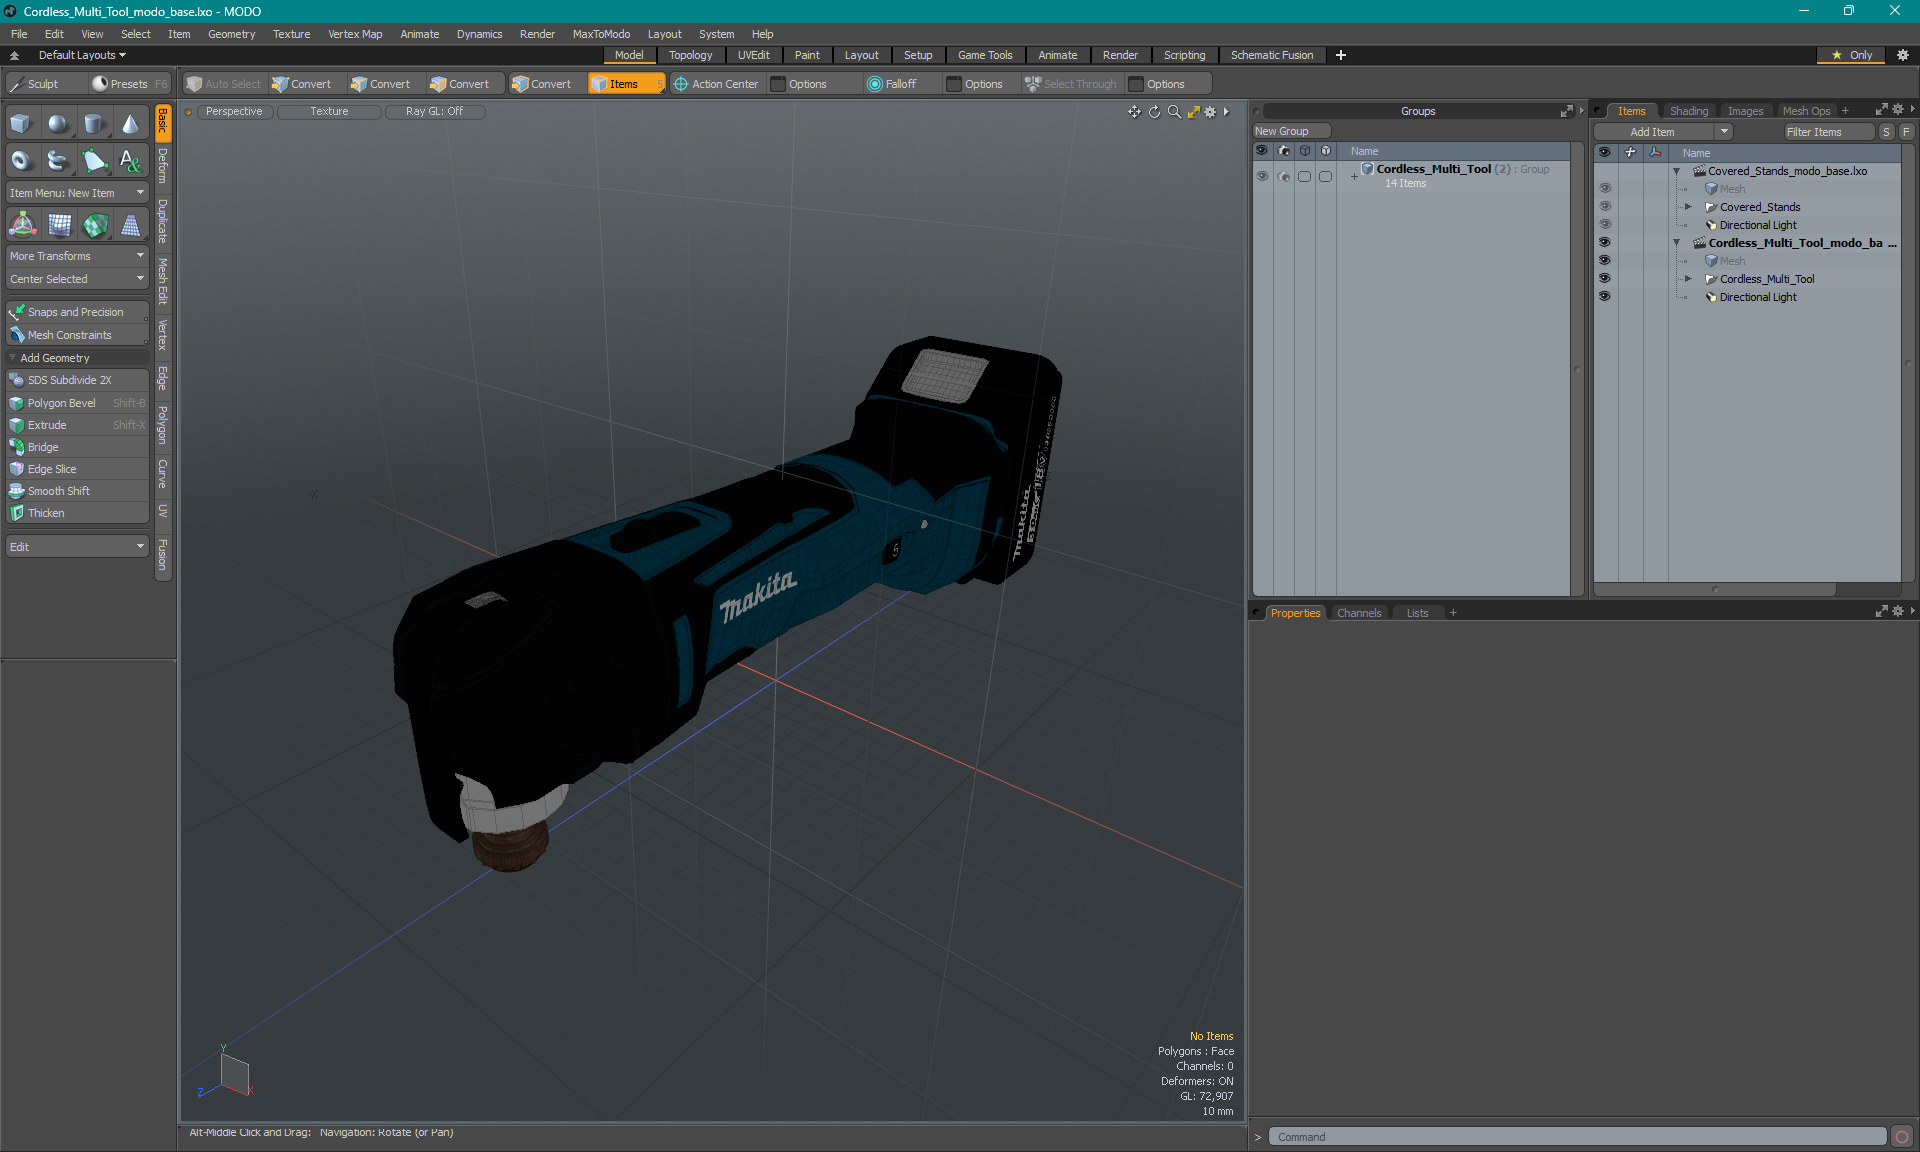Select the Cylinder primitive tool
Image resolution: width=1920 pixels, height=1152 pixels.
coord(94,124)
